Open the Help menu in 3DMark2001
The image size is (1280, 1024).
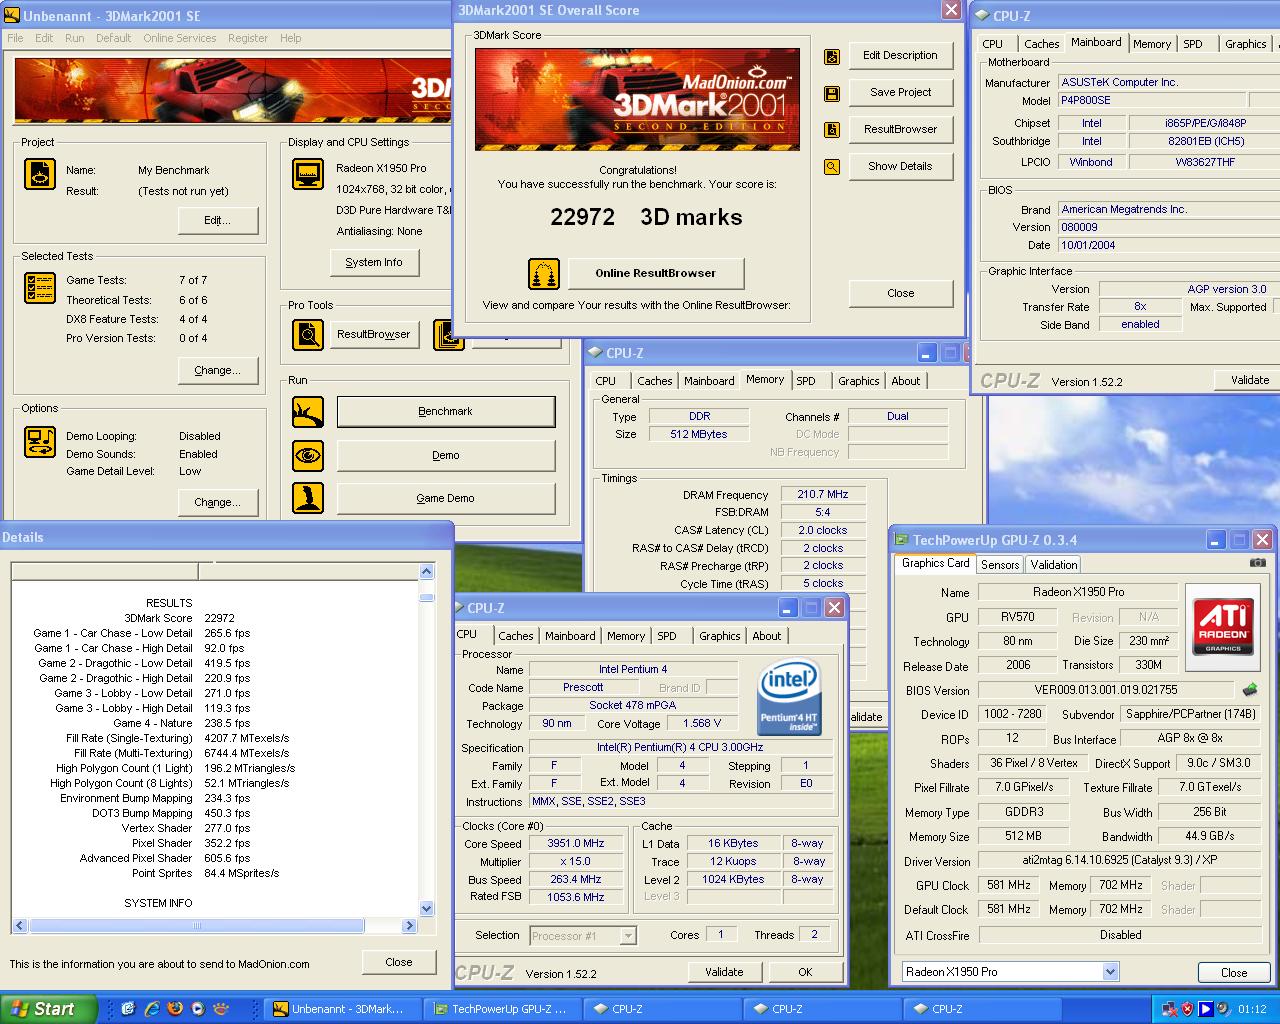pyautogui.click(x=291, y=38)
